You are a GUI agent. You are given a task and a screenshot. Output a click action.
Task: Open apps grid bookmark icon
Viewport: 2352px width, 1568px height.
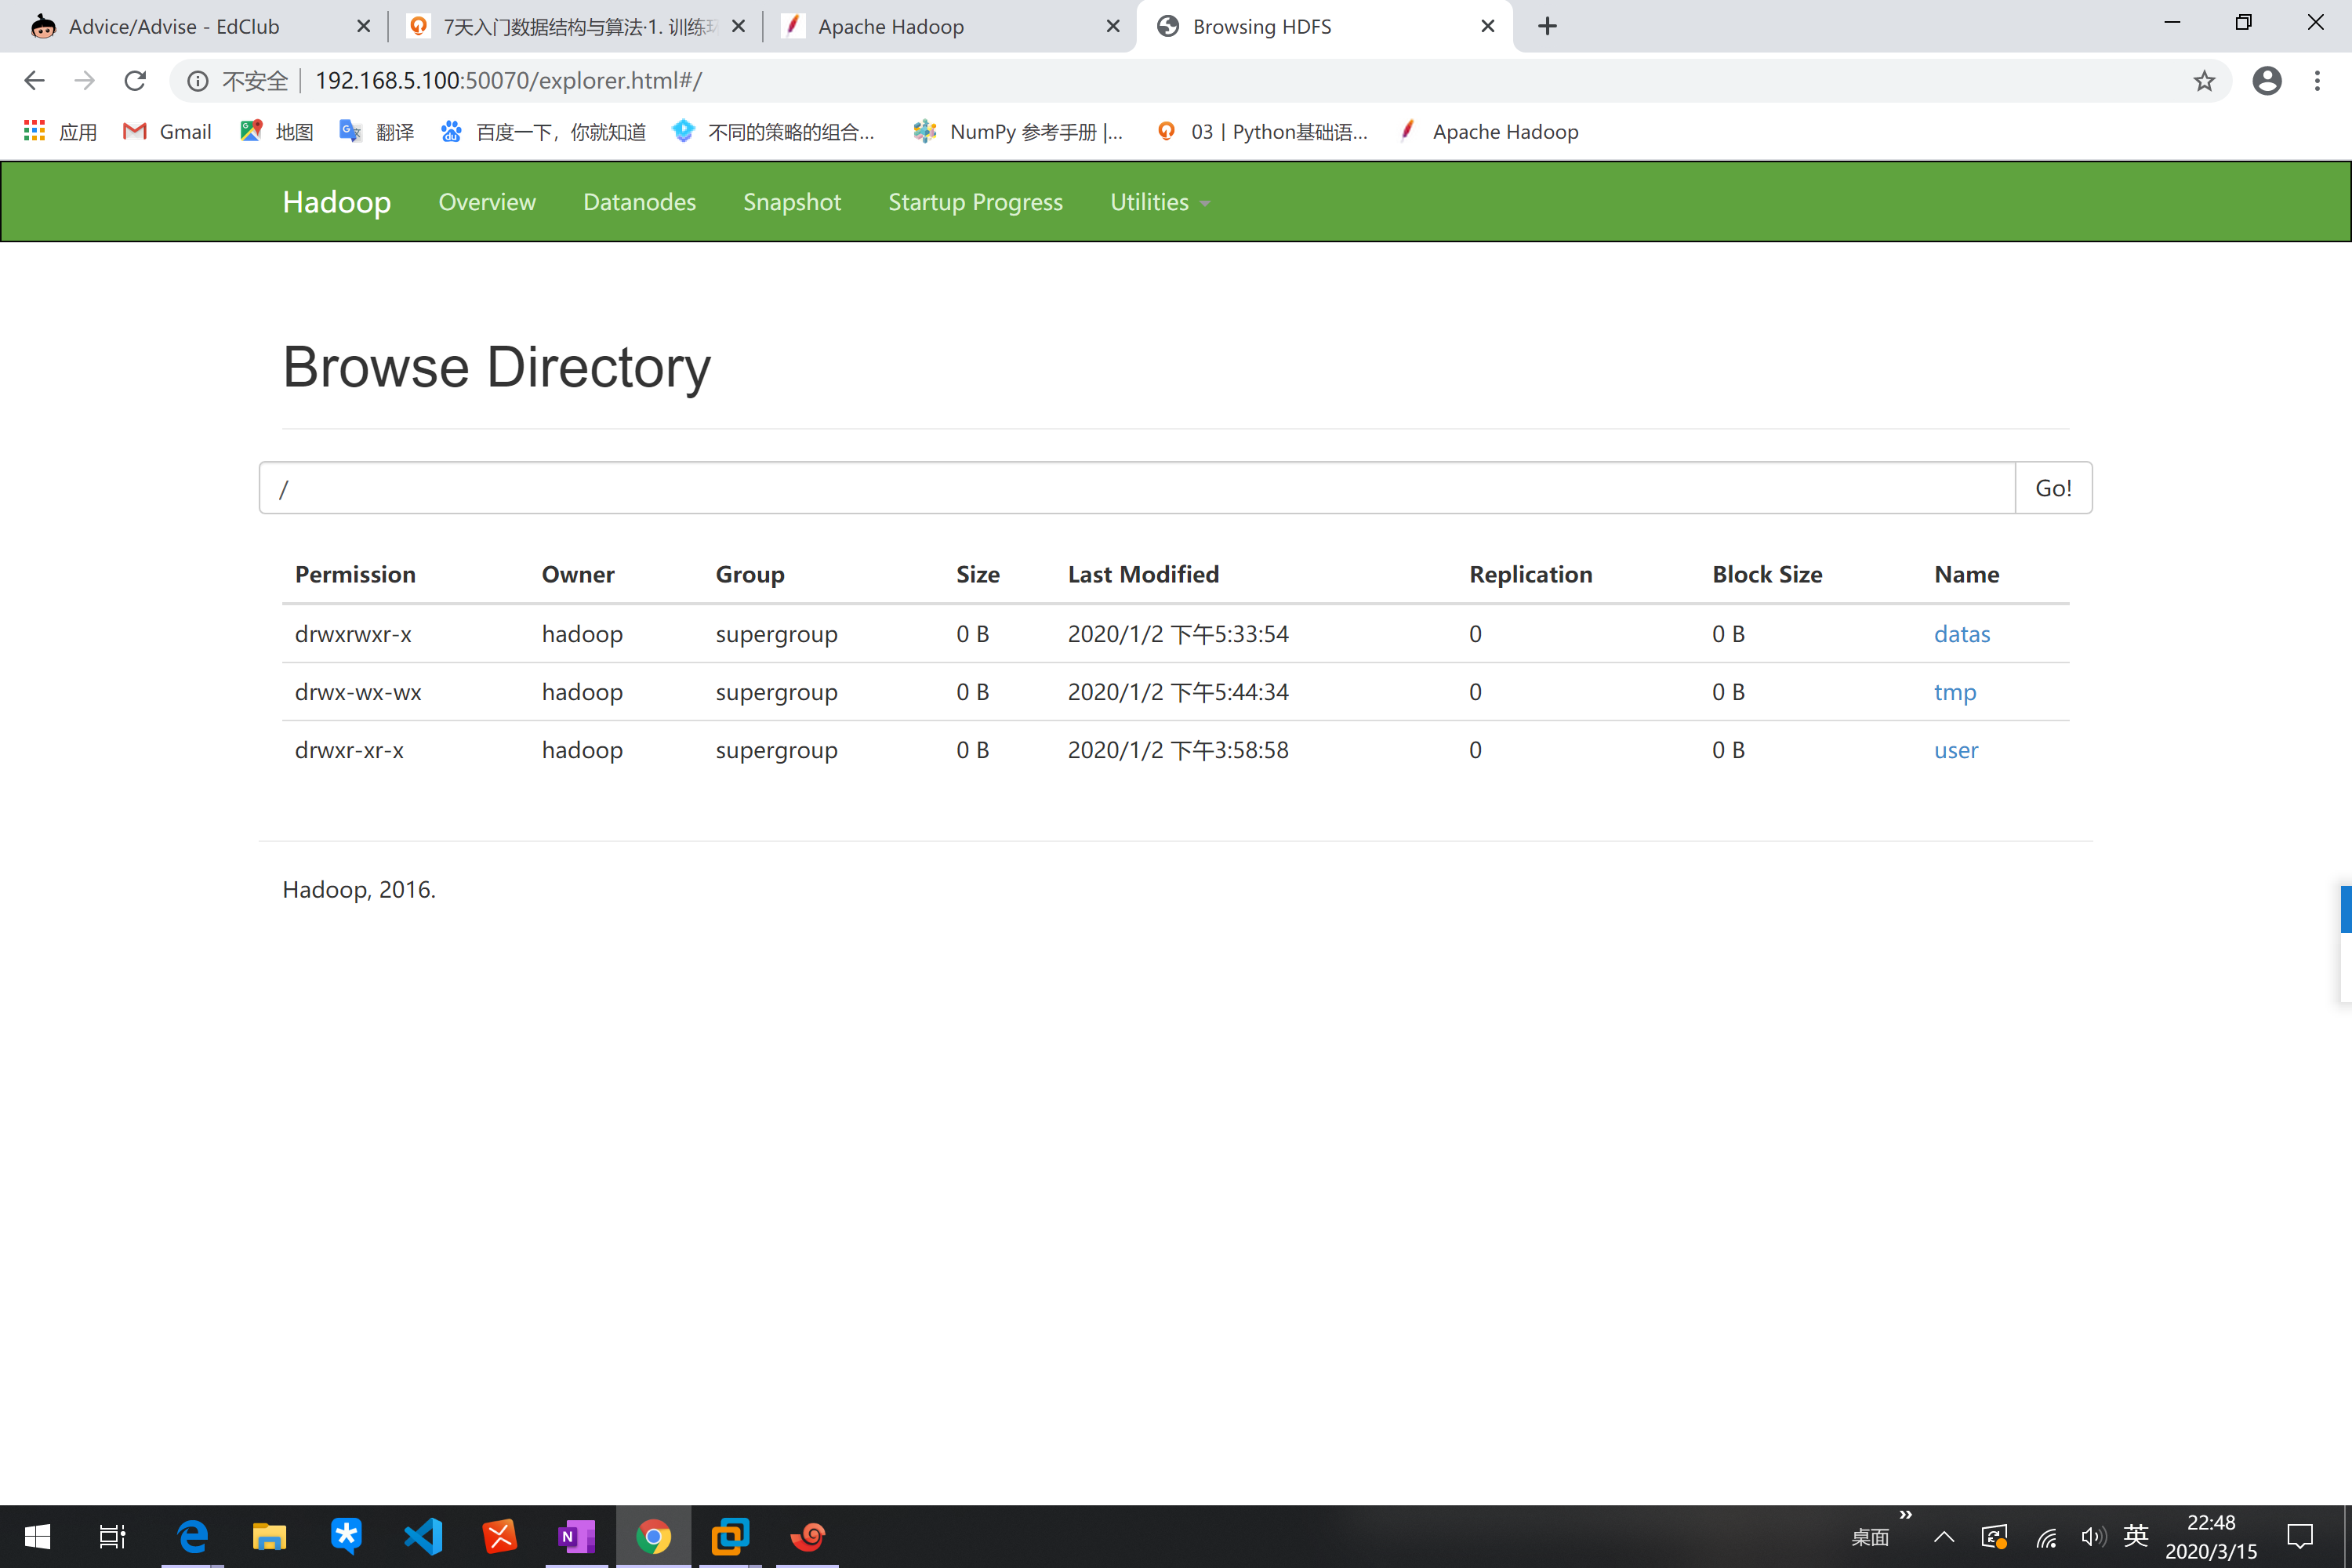pos(35,131)
